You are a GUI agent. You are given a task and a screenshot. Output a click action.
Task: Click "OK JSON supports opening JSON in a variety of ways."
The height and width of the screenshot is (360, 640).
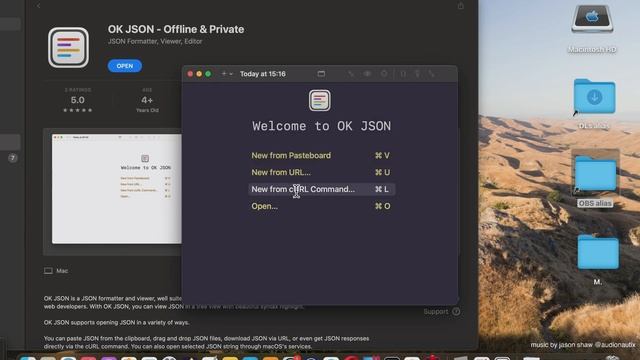pos(116,322)
